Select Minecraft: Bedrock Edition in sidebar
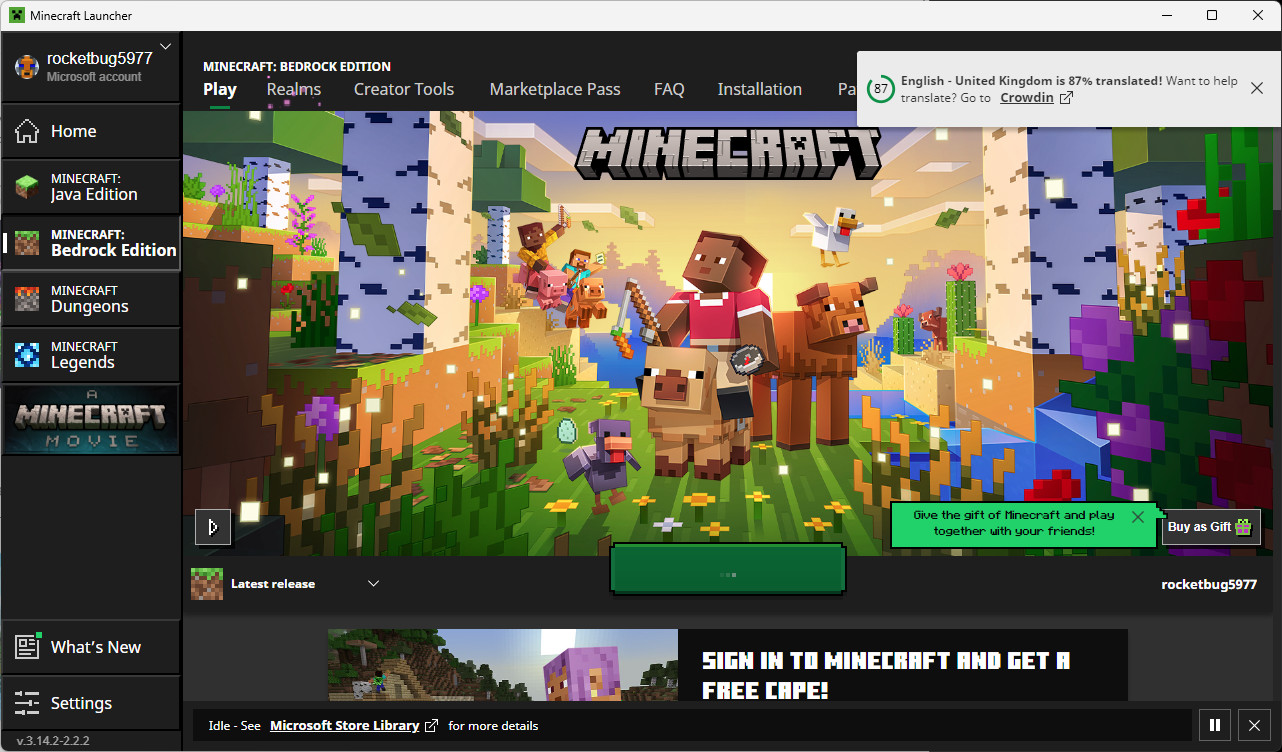 pyautogui.click(x=91, y=243)
